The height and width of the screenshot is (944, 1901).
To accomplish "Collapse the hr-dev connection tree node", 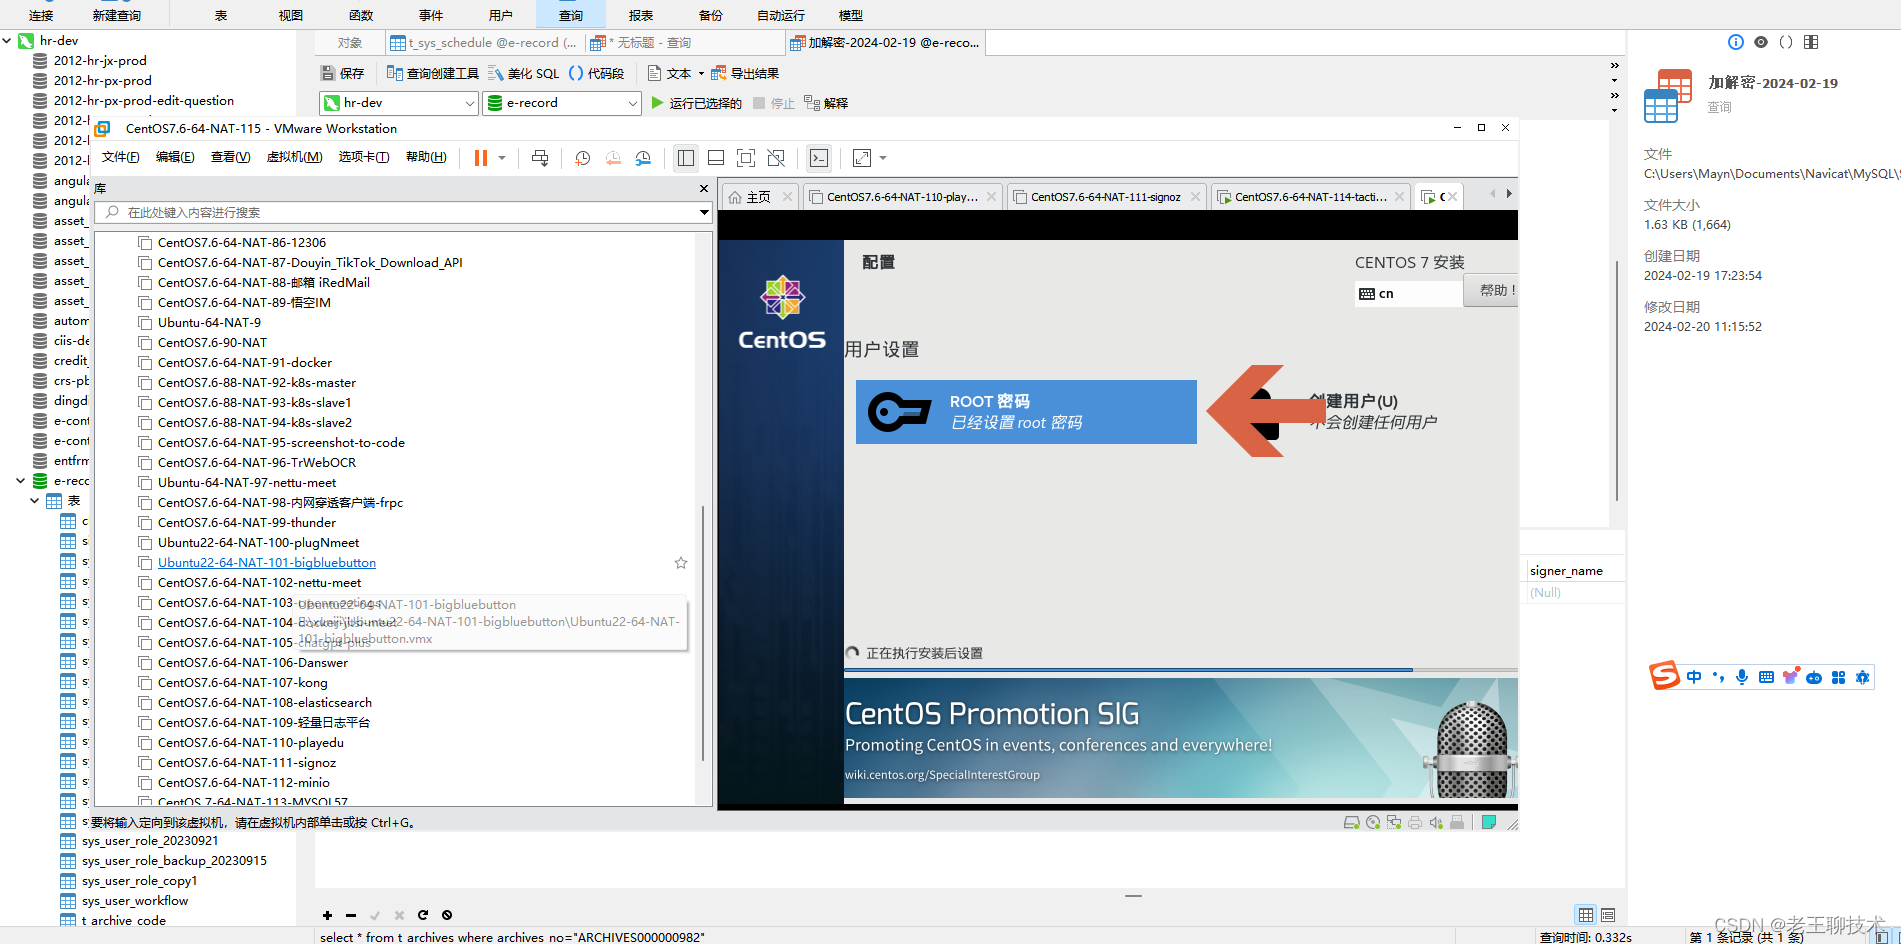I will pos(7,41).
